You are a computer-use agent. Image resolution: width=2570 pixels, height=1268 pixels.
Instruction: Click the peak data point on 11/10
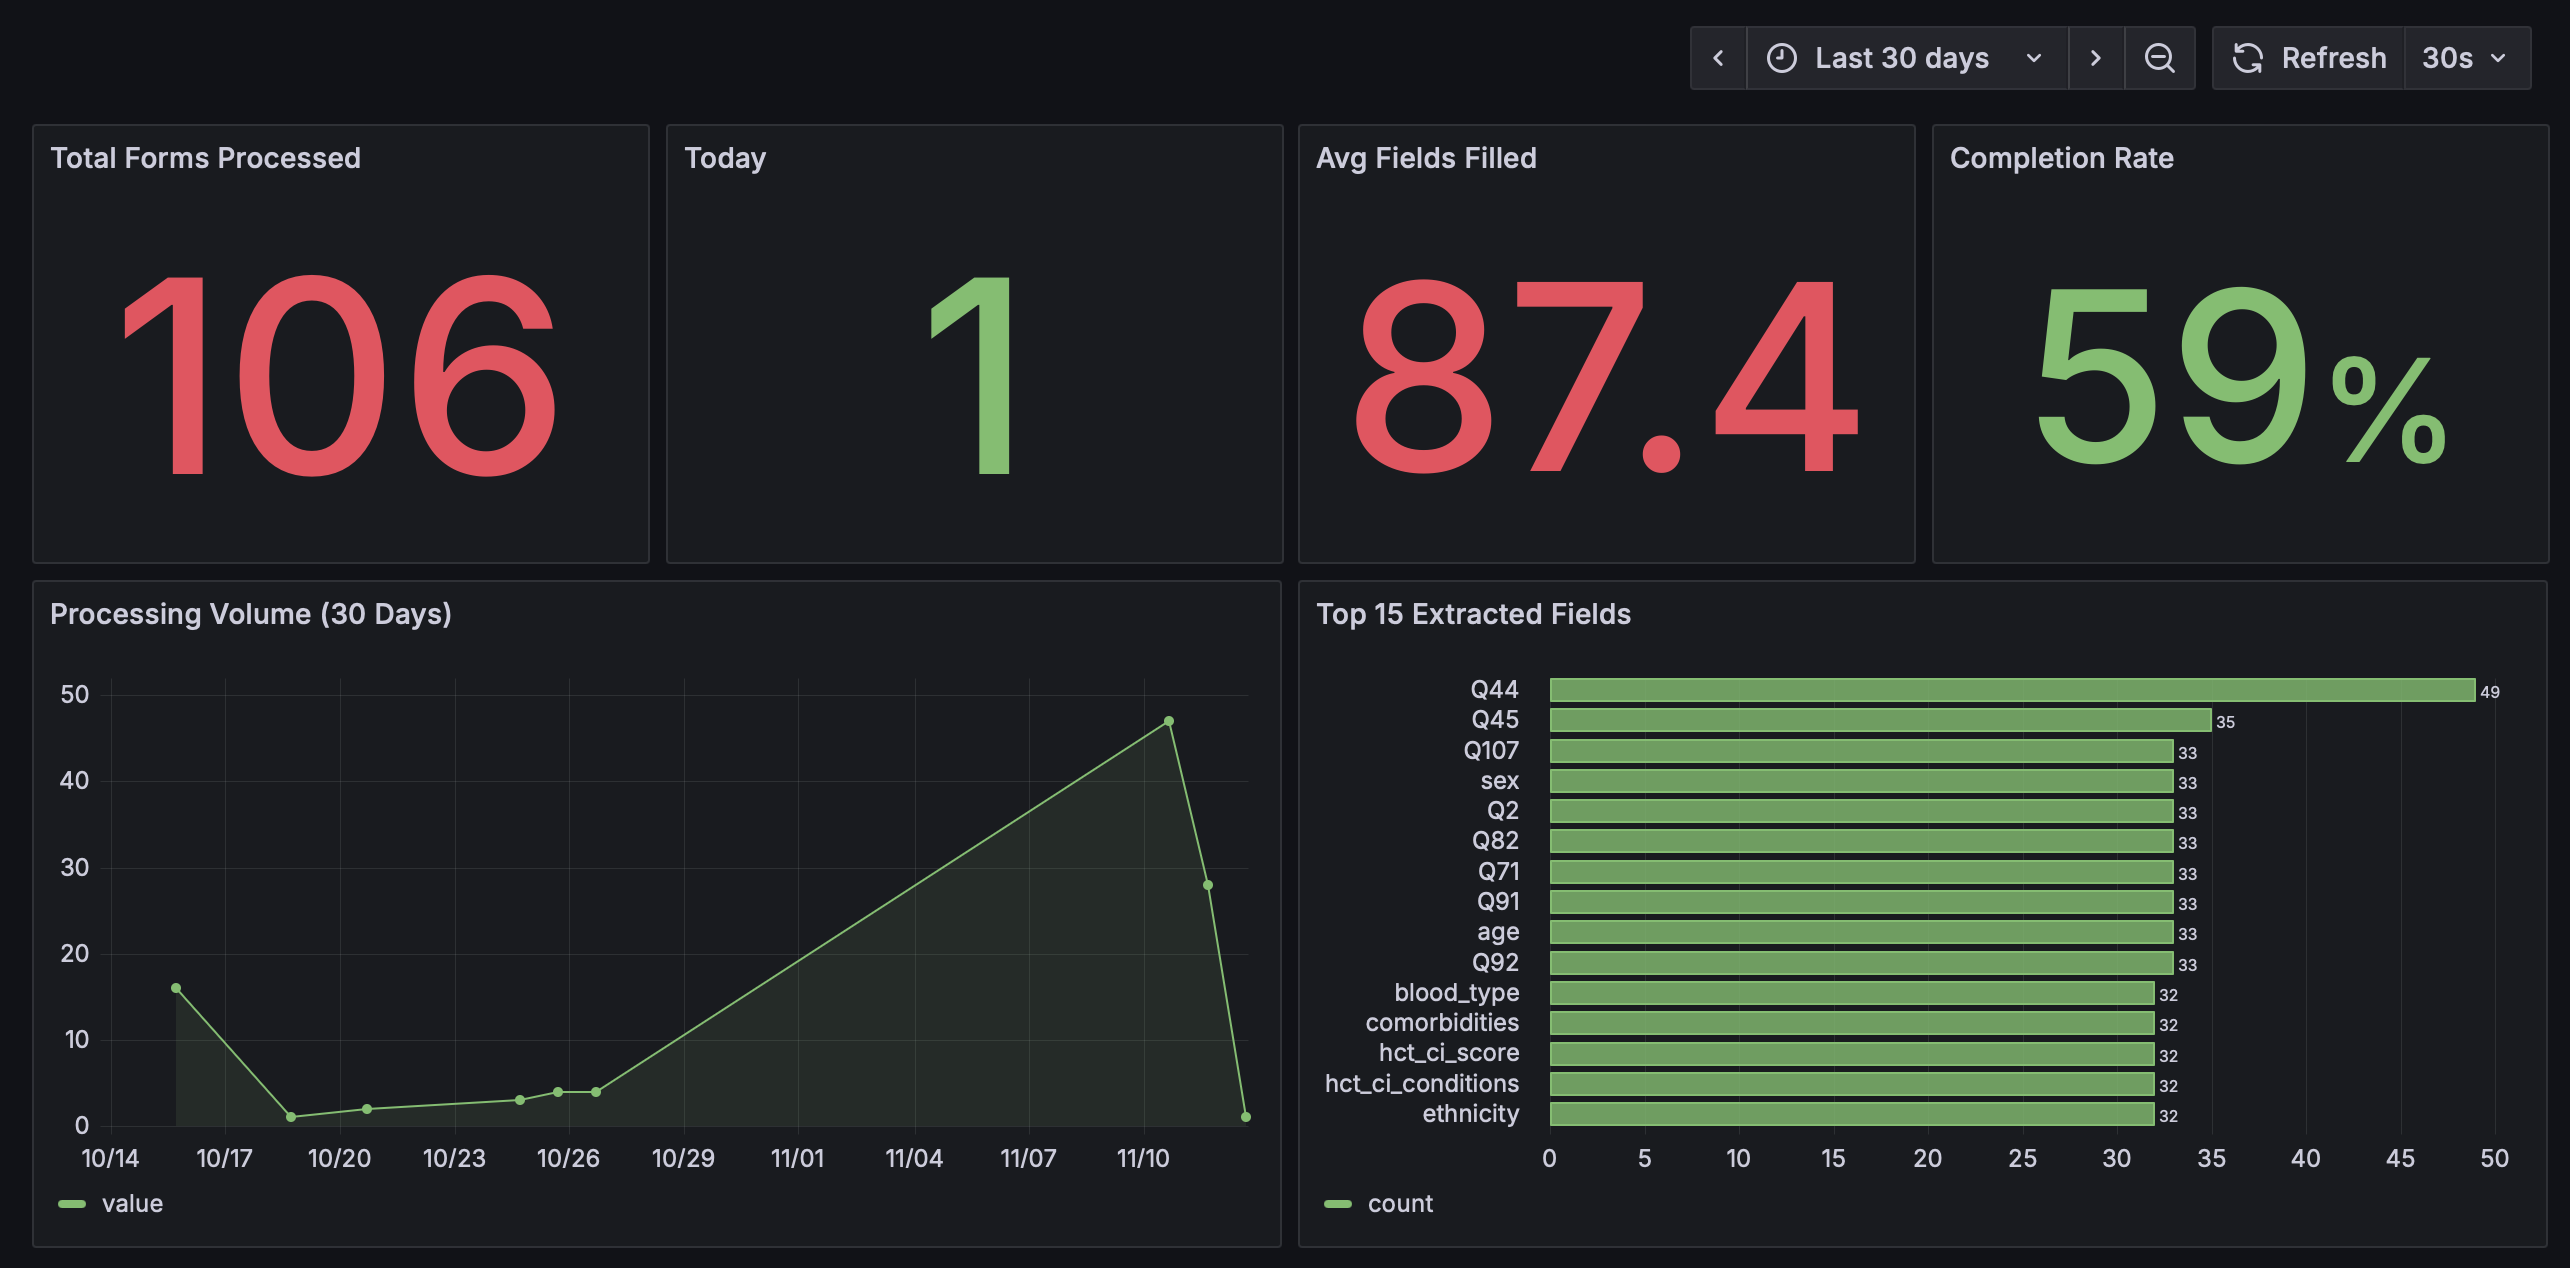tap(1168, 718)
